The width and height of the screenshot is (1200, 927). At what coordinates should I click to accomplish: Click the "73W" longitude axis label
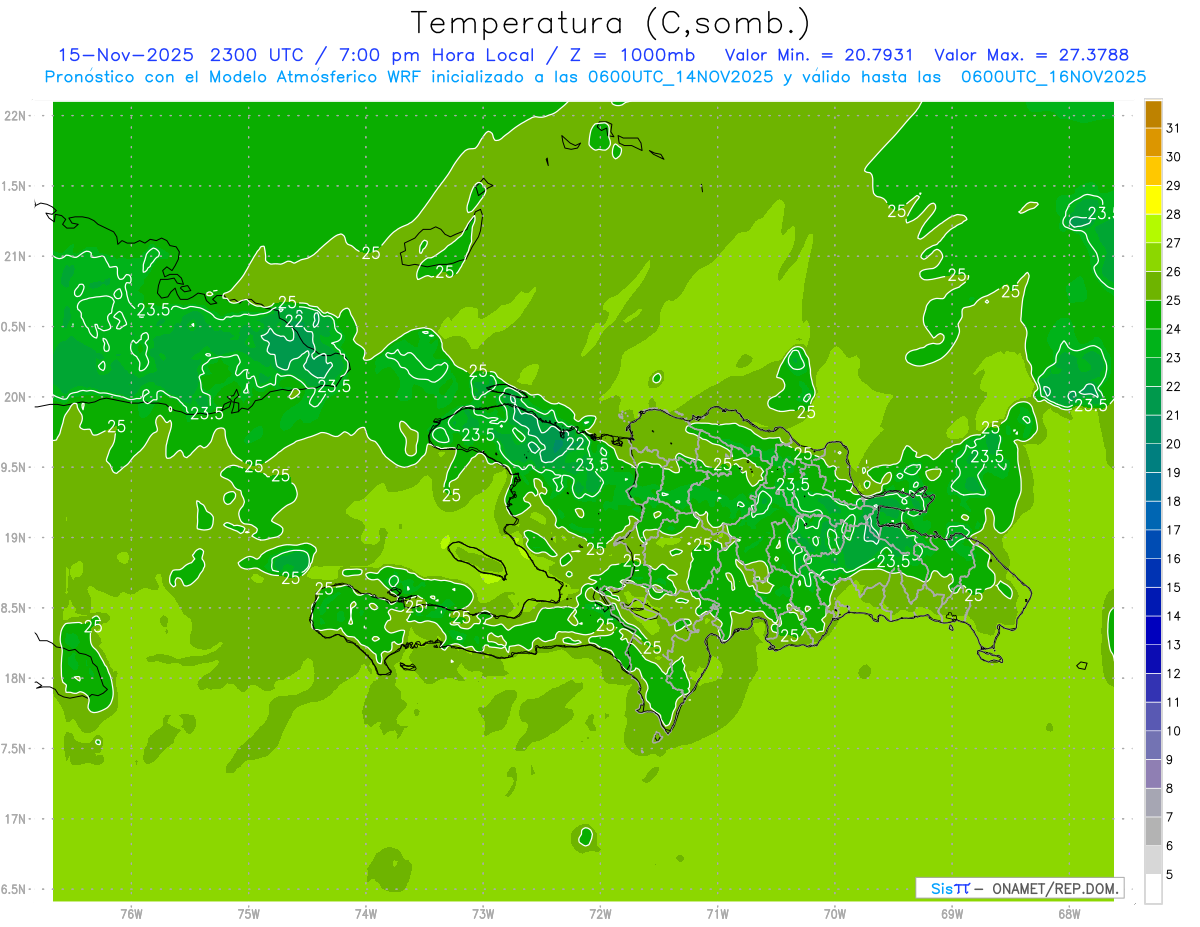[x=483, y=914]
